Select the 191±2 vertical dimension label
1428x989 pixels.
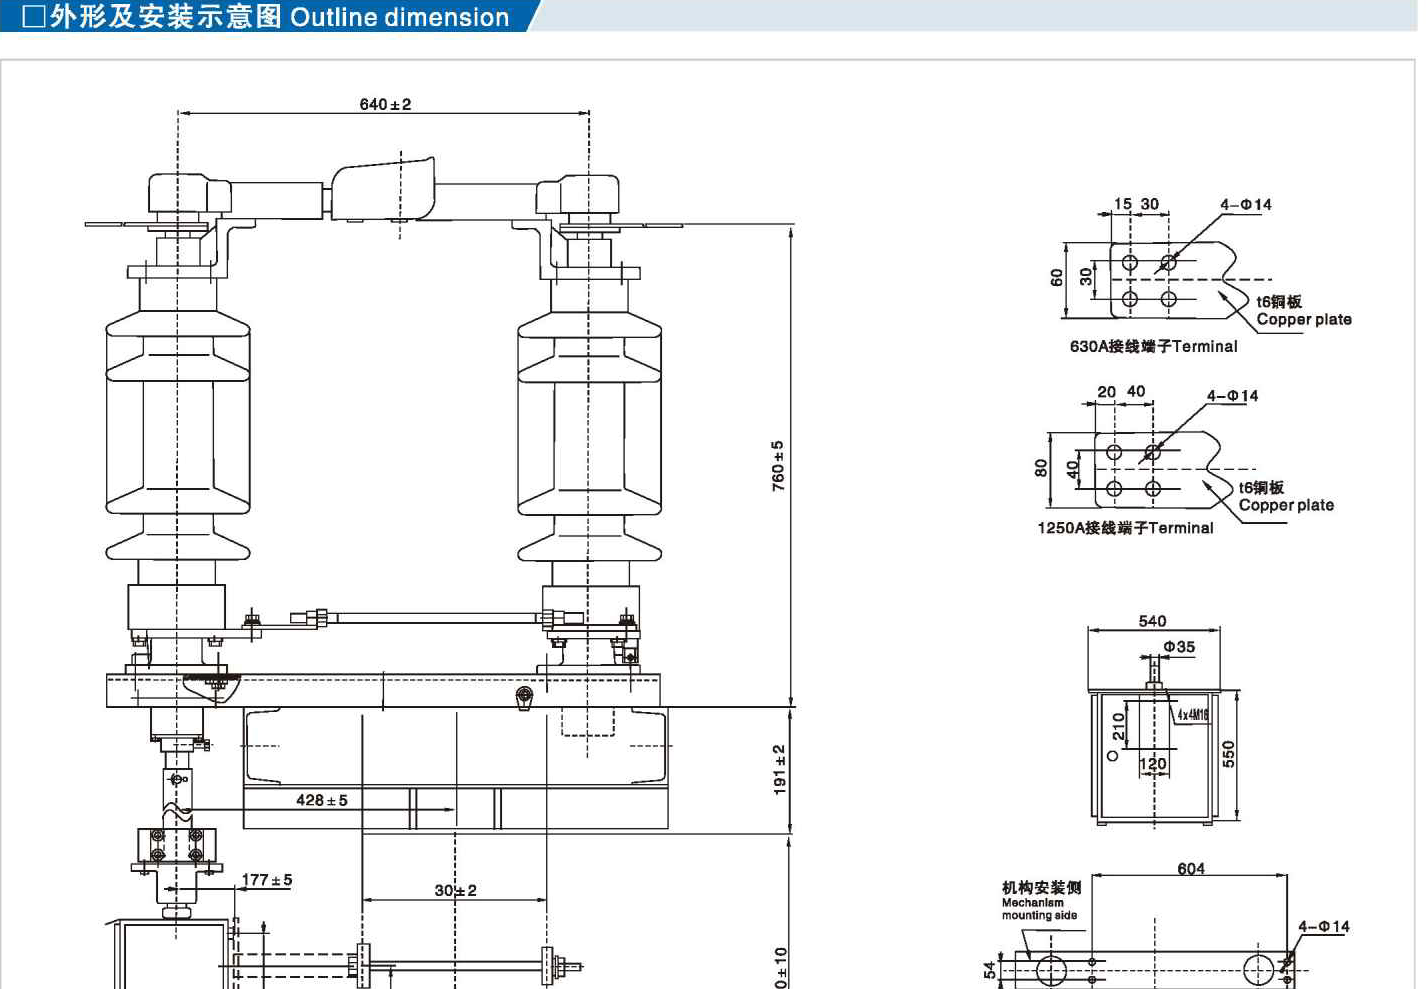(x=779, y=770)
